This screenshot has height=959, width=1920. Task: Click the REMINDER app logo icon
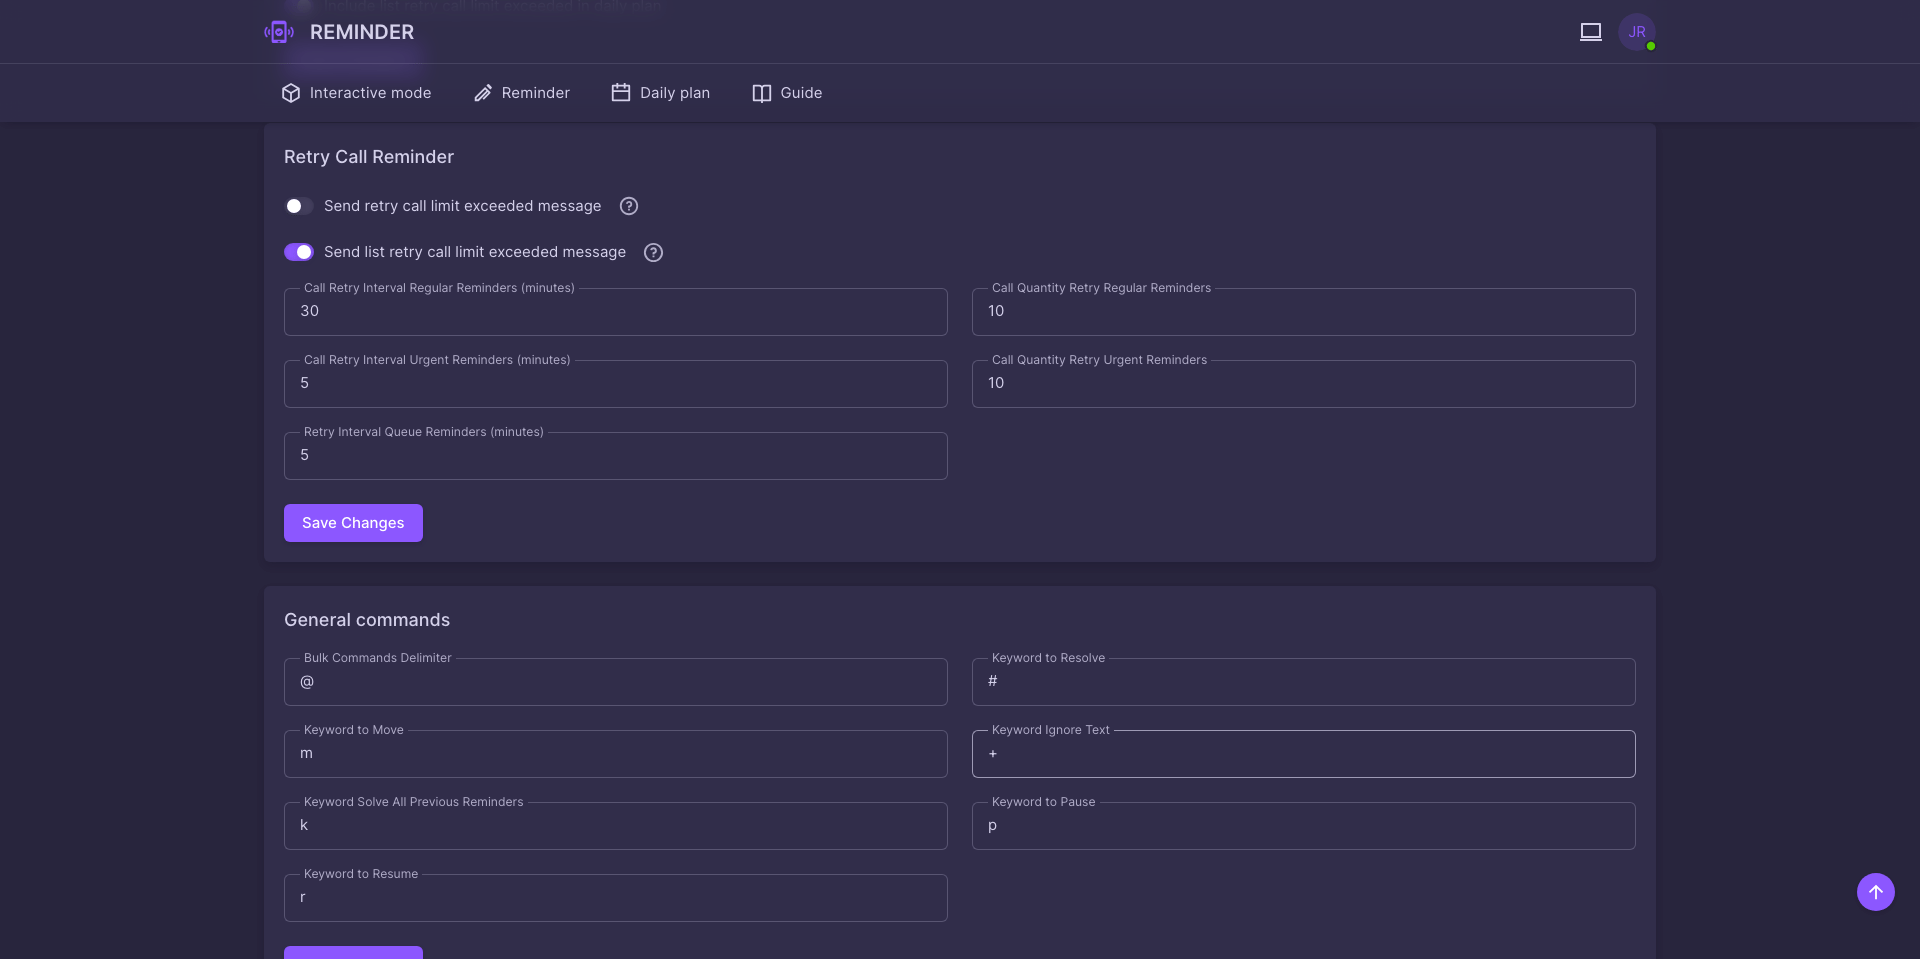click(279, 32)
